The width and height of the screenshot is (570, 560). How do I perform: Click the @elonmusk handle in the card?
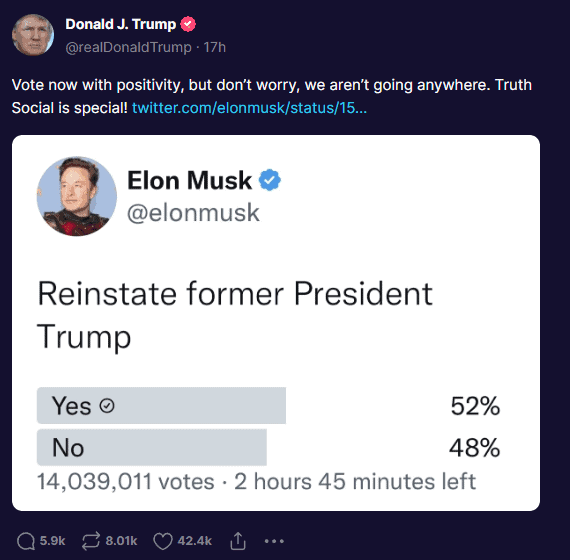click(193, 213)
